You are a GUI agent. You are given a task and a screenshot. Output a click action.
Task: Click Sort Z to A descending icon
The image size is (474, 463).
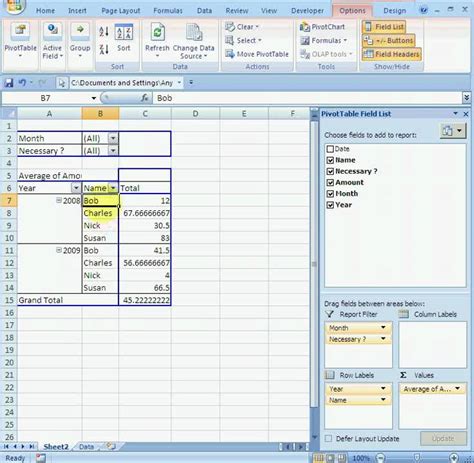pos(104,49)
